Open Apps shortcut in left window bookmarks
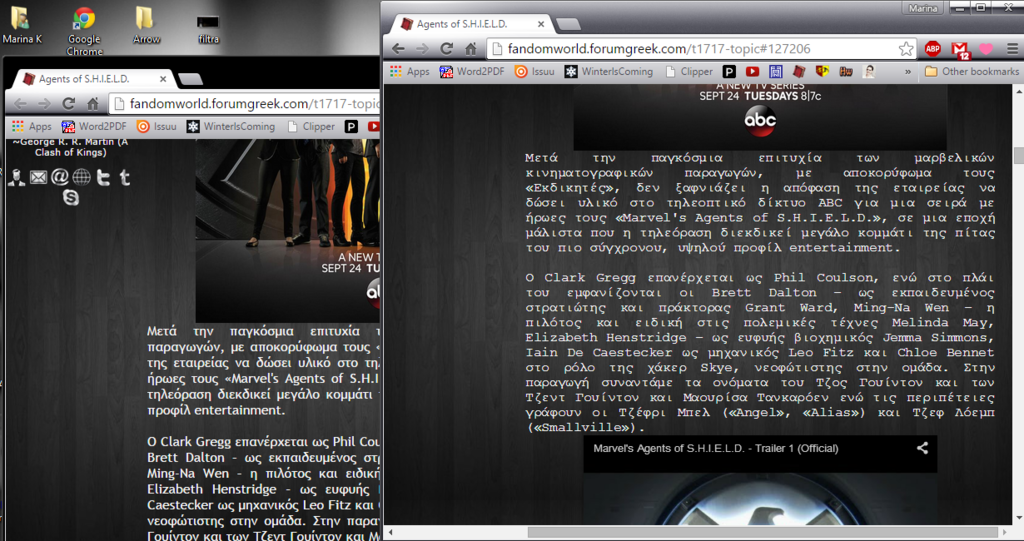The width and height of the screenshot is (1024, 541). (31, 126)
